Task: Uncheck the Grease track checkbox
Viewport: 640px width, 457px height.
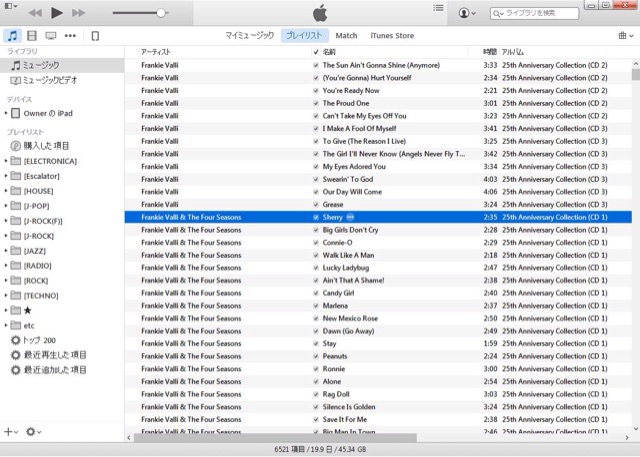Action: [x=316, y=204]
